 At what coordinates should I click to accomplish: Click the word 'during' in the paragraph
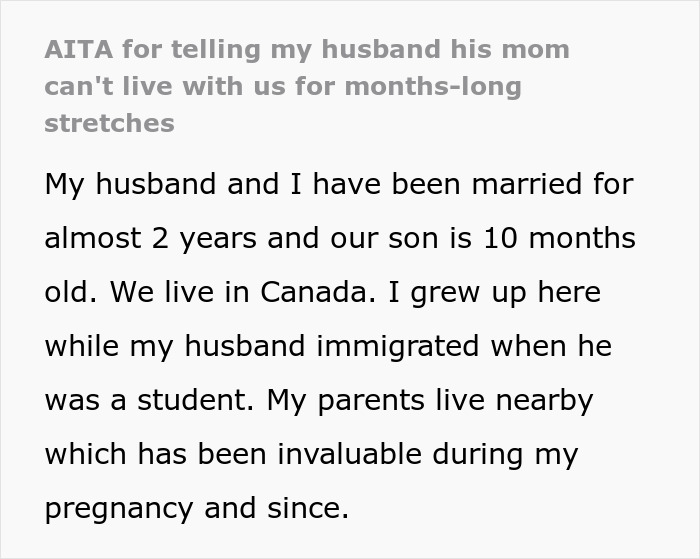[x=478, y=455]
